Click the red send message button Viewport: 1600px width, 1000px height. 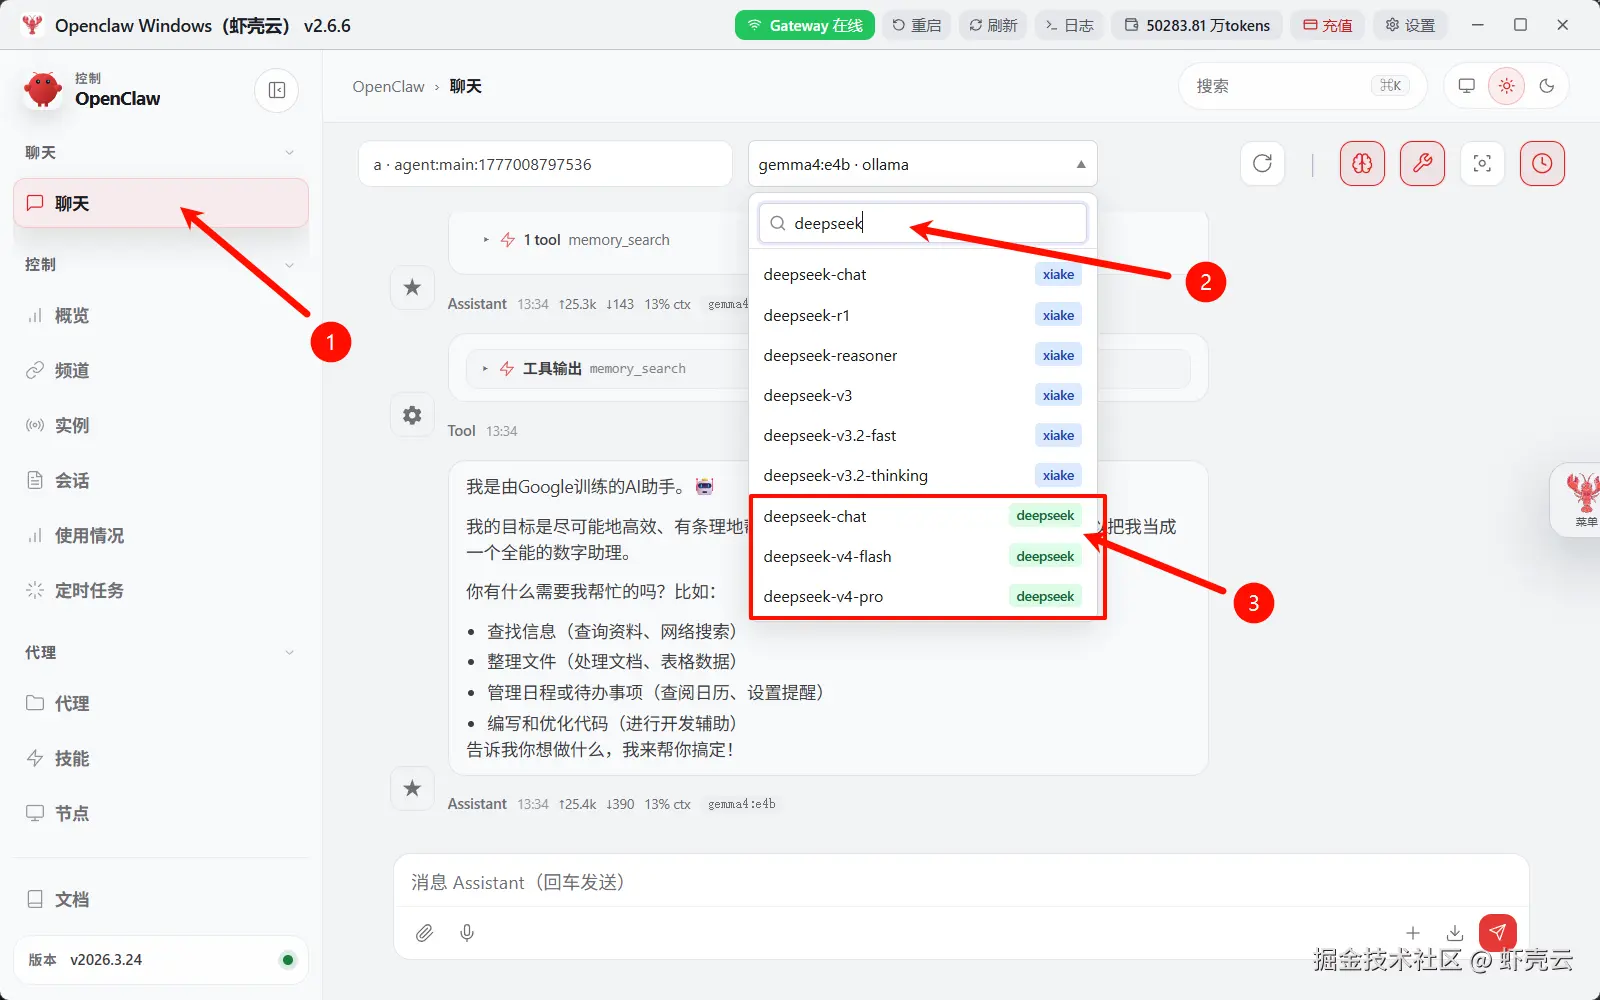pyautogui.click(x=1497, y=933)
